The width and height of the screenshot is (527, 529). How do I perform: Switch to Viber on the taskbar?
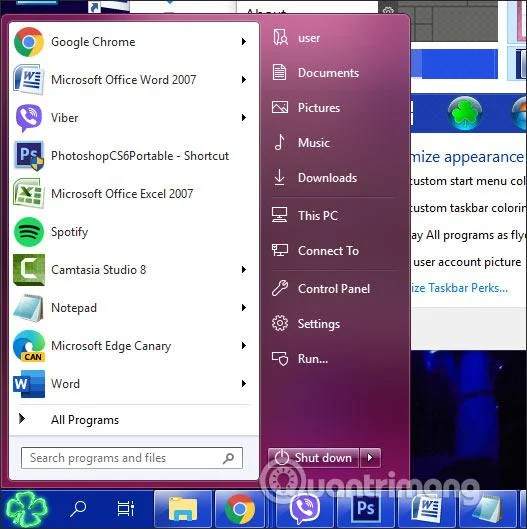pyautogui.click(x=305, y=509)
